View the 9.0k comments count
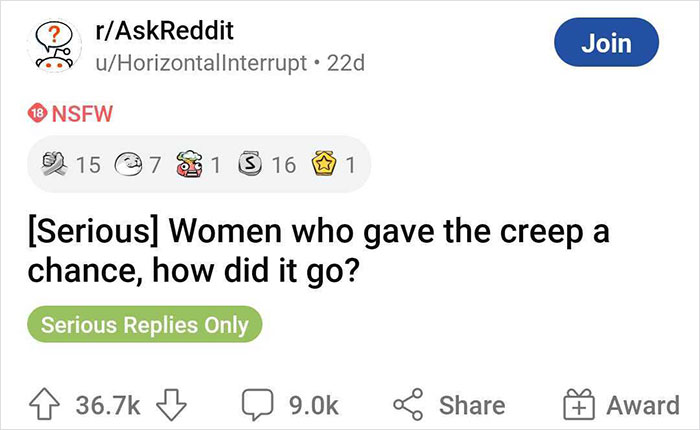 [312, 404]
